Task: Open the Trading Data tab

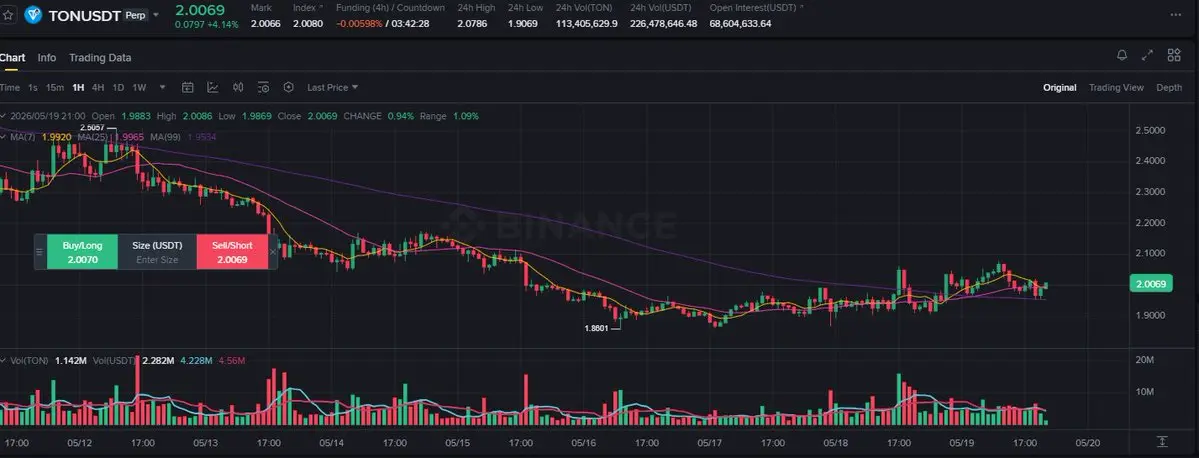Action: point(100,57)
